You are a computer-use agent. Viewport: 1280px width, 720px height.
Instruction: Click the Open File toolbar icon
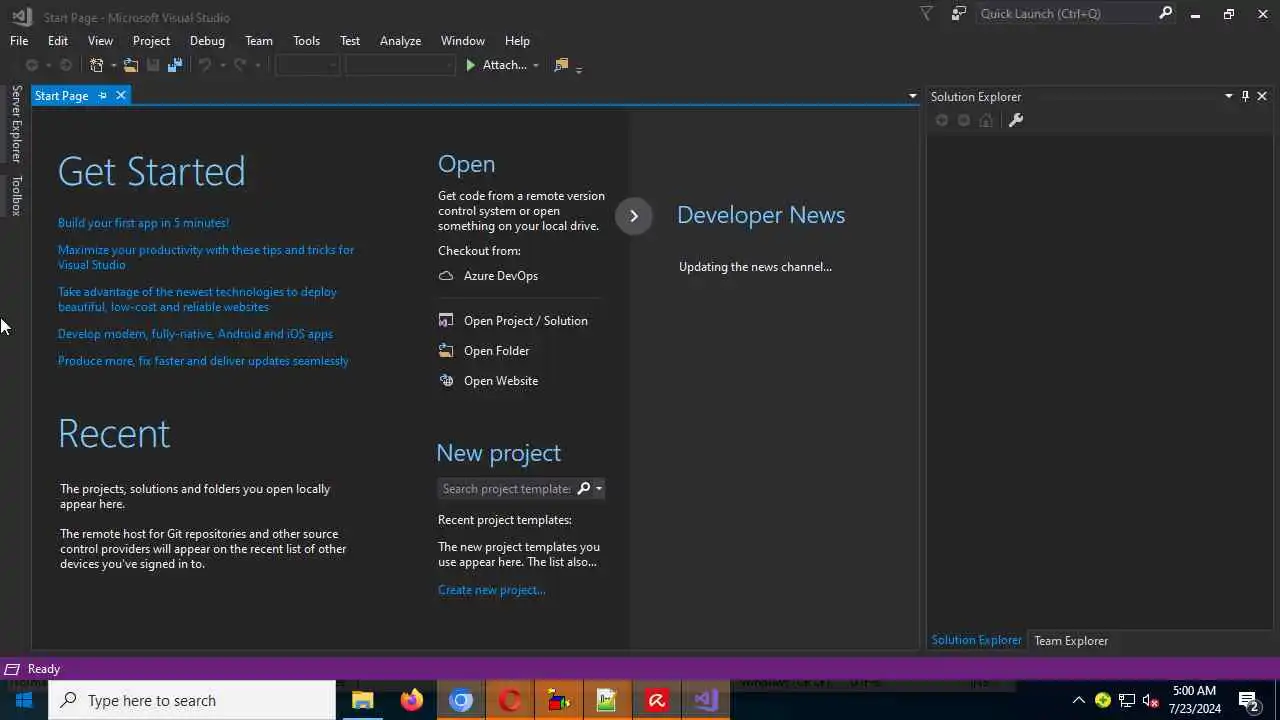[131, 65]
